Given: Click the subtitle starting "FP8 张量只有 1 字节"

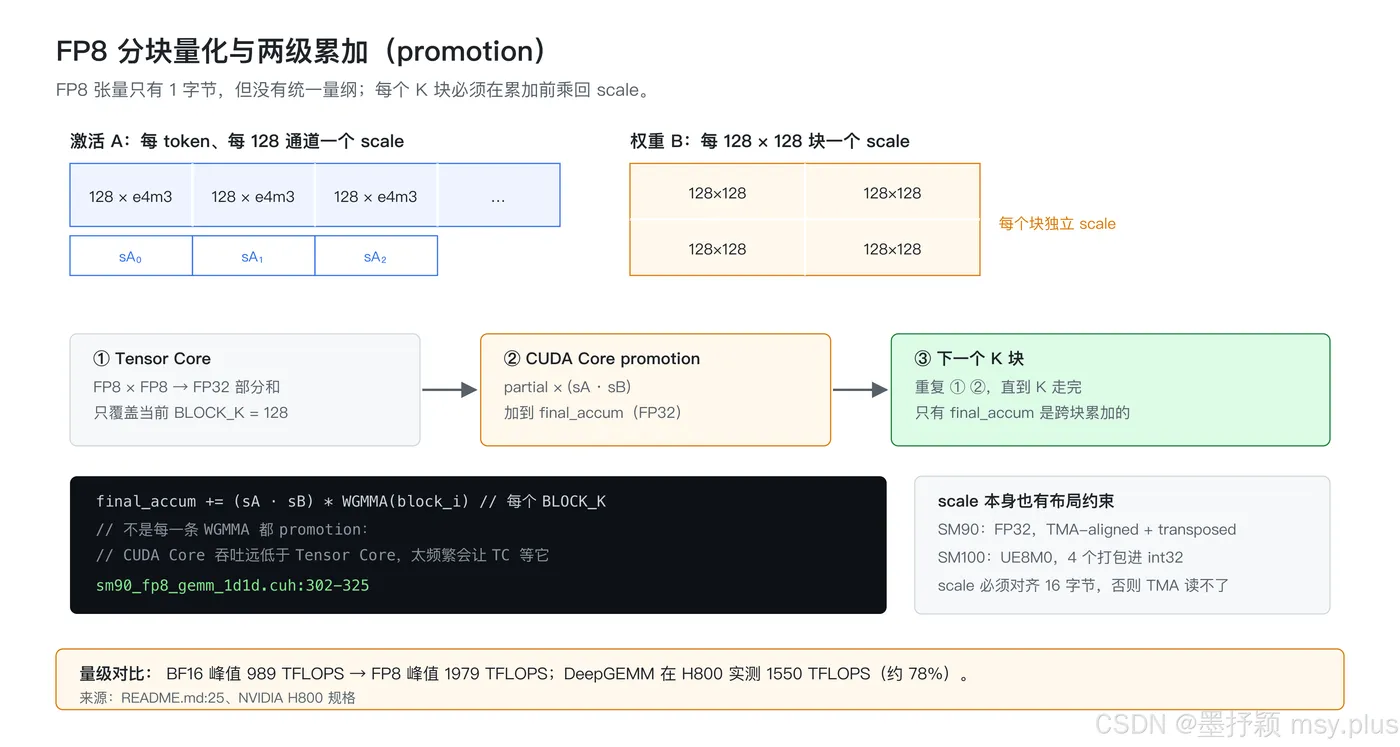Looking at the screenshot, I should 356,90.
